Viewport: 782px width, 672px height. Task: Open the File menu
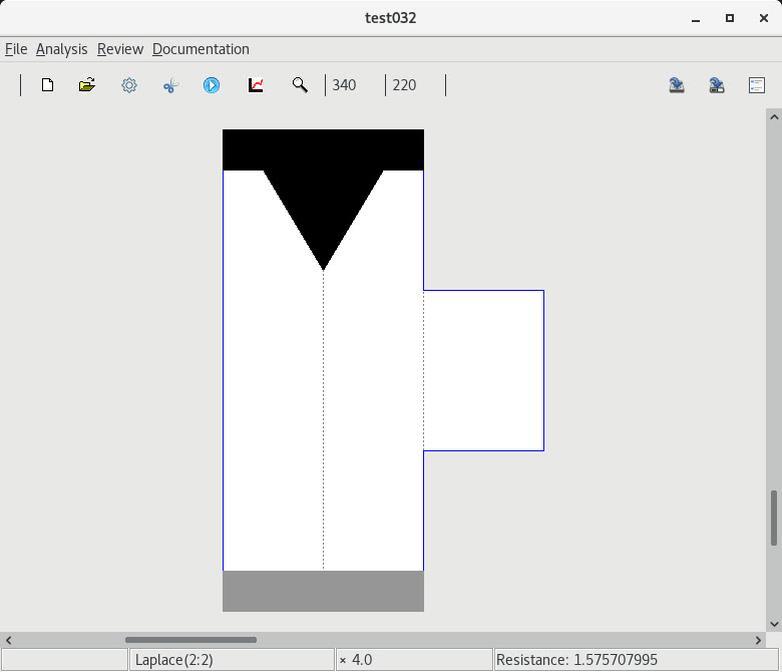(x=16, y=49)
